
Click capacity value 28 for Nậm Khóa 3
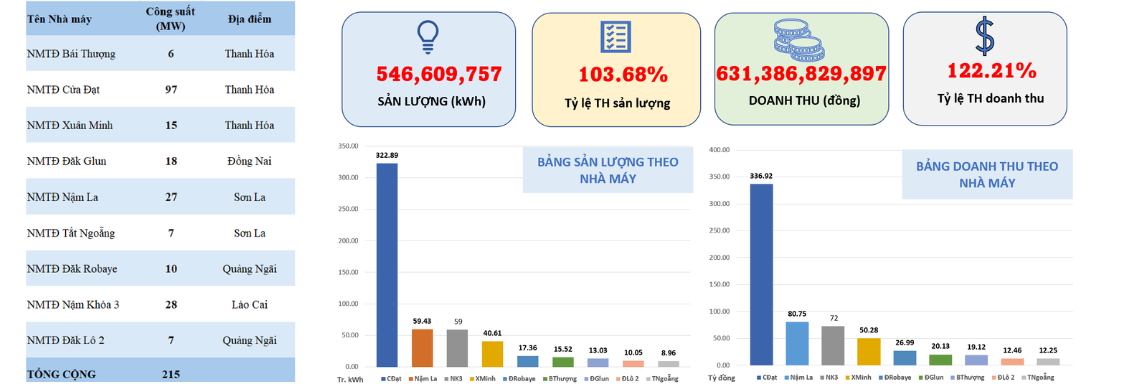(171, 305)
